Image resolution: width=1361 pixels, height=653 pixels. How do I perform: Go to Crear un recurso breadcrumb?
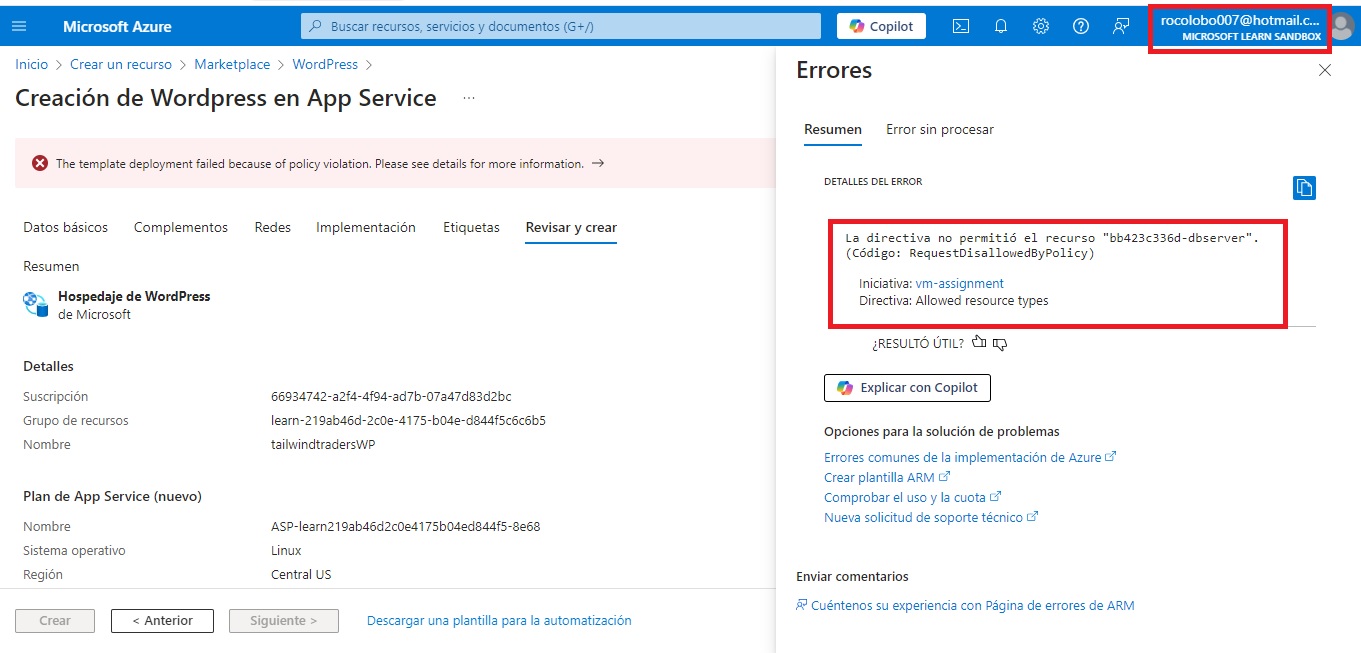tap(121, 64)
